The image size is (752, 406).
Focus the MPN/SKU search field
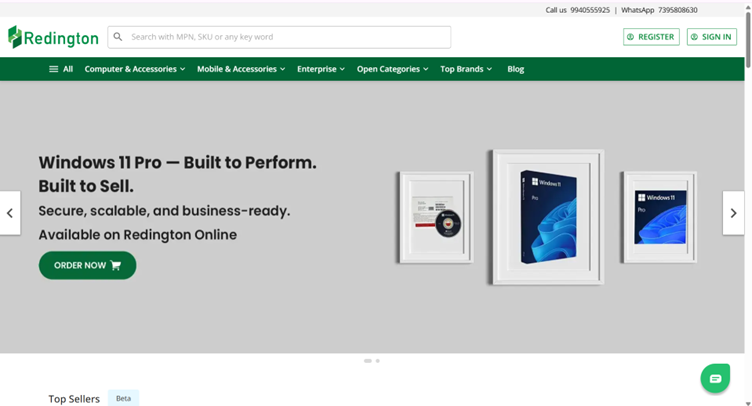(x=279, y=37)
